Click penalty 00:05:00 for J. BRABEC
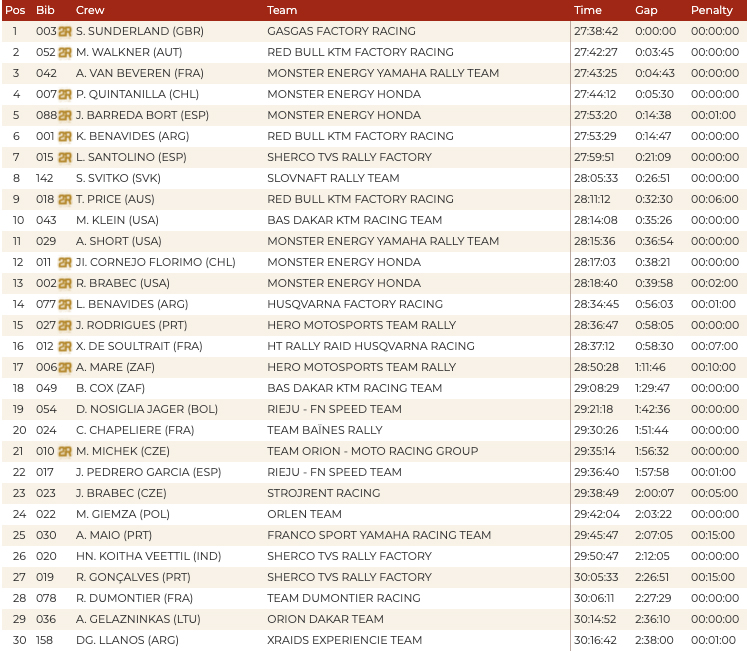Viewport: 747px width, 651px height. [x=715, y=493]
